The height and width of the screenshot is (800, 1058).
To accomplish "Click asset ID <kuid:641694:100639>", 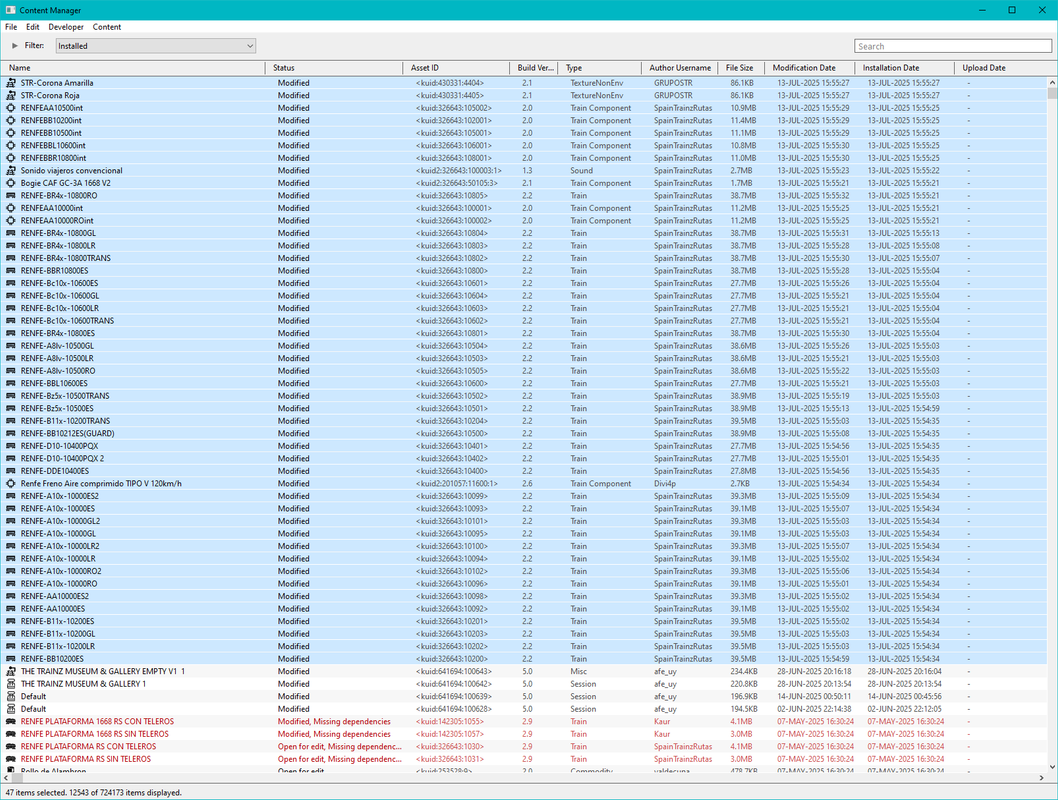I will click(x=453, y=696).
